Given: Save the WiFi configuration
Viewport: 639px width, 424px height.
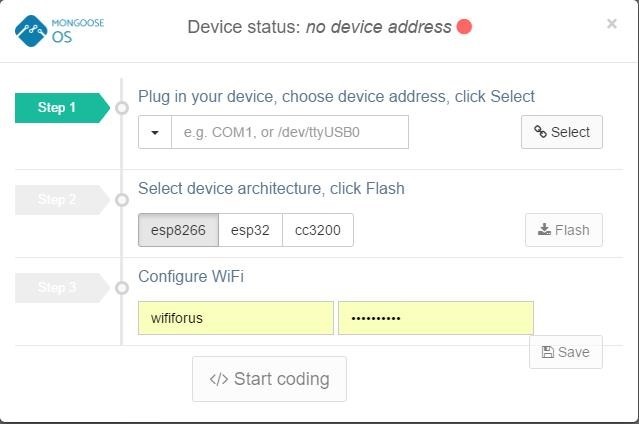Looking at the screenshot, I should tap(565, 352).
